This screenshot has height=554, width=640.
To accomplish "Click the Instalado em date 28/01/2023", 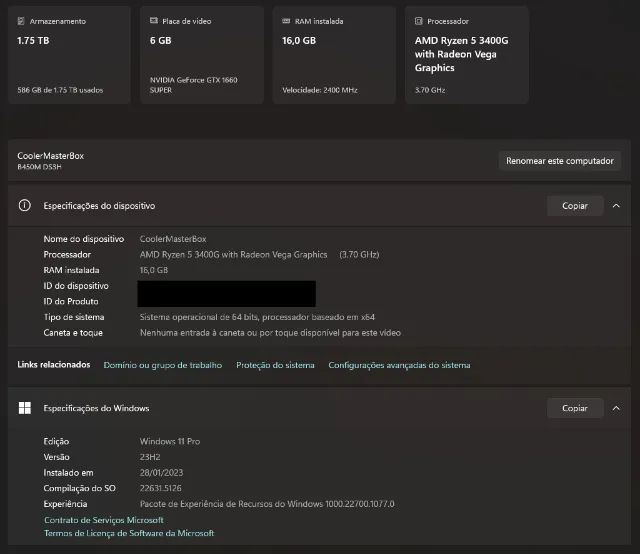I will pyautogui.click(x=161, y=472).
